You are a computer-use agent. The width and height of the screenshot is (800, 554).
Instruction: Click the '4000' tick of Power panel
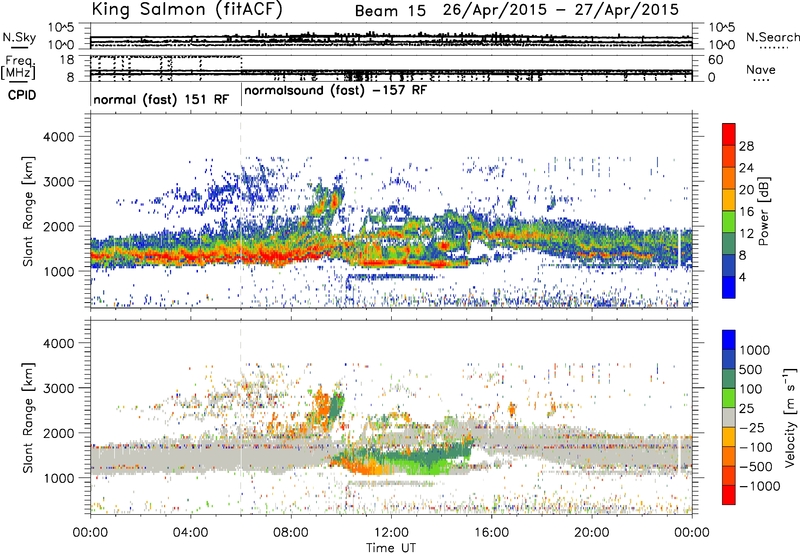coord(58,137)
